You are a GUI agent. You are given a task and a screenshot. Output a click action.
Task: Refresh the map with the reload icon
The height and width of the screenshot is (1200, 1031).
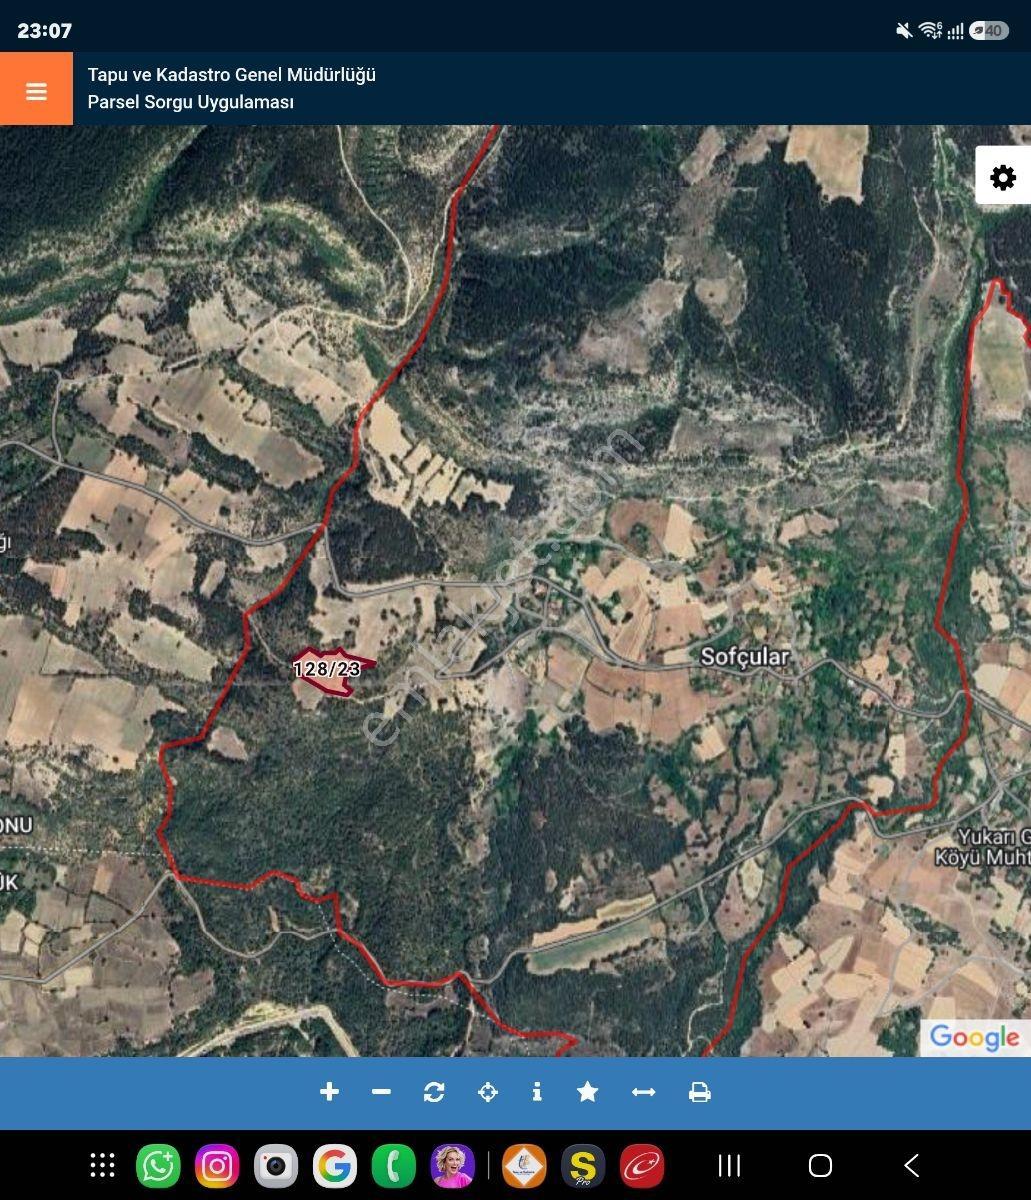434,1092
